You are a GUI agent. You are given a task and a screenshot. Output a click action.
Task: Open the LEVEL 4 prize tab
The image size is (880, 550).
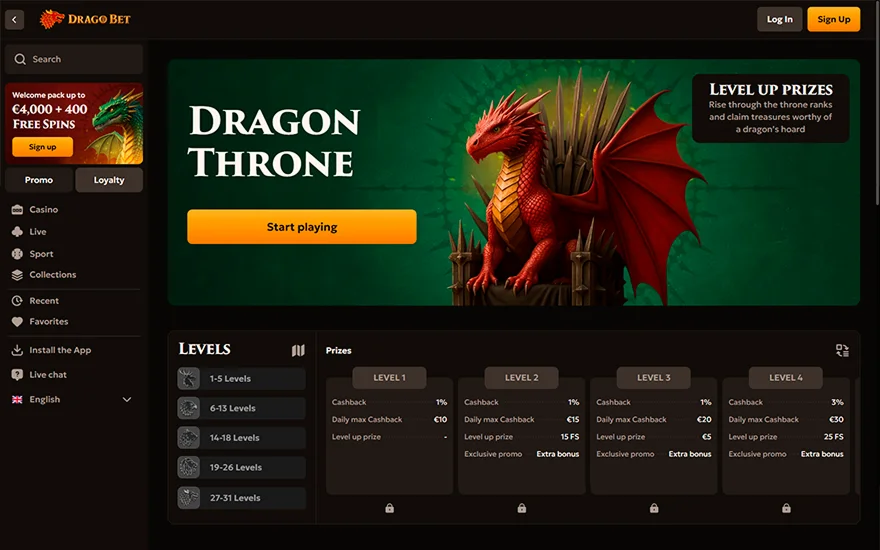pos(786,378)
